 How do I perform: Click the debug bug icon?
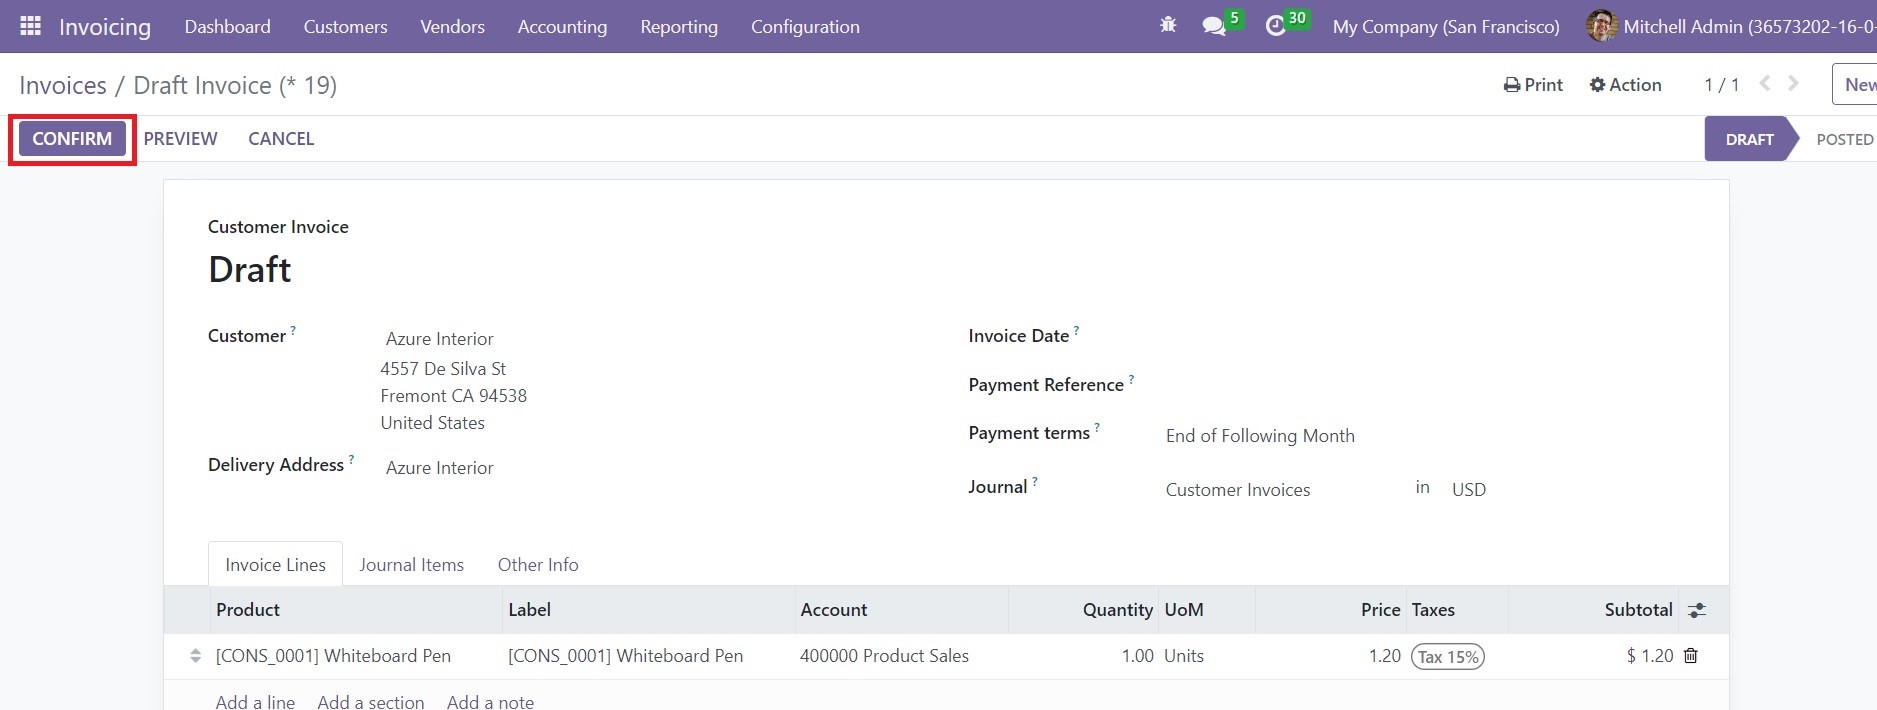1168,26
